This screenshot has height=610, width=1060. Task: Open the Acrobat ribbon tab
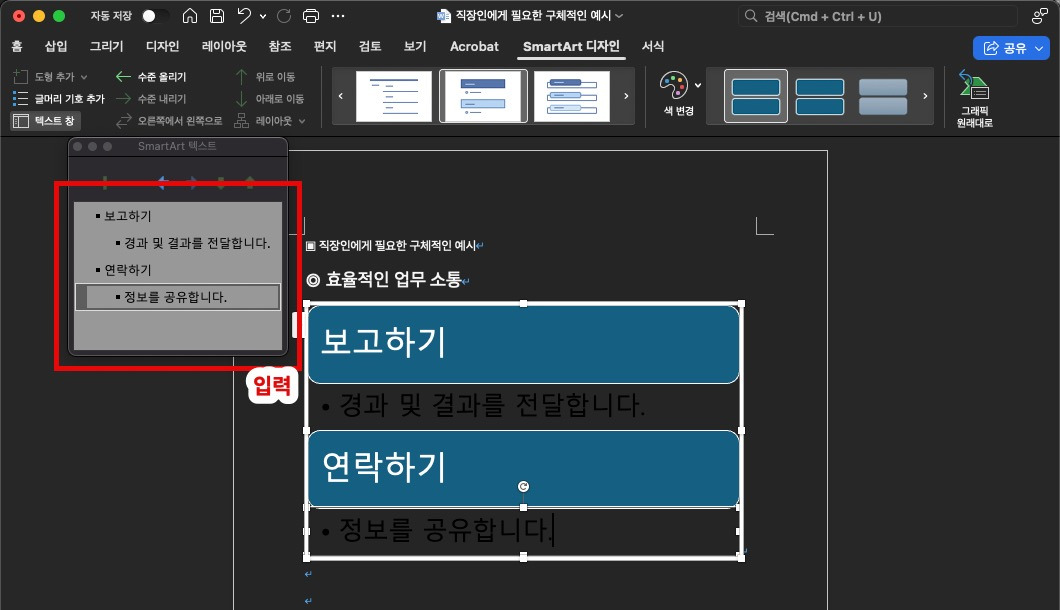(x=474, y=46)
